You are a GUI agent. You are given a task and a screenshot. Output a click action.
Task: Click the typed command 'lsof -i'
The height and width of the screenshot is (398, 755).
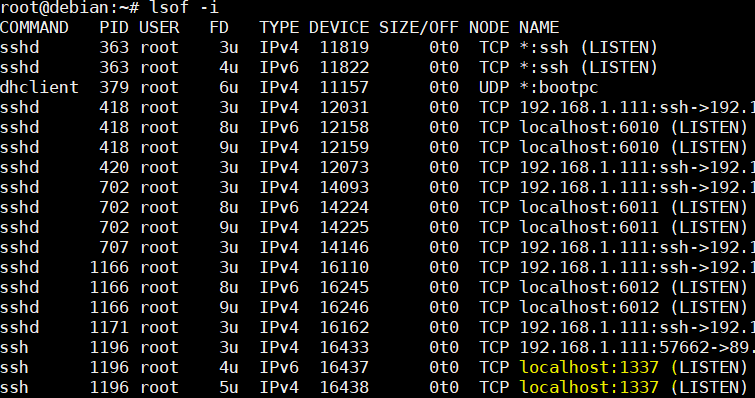tap(184, 7)
